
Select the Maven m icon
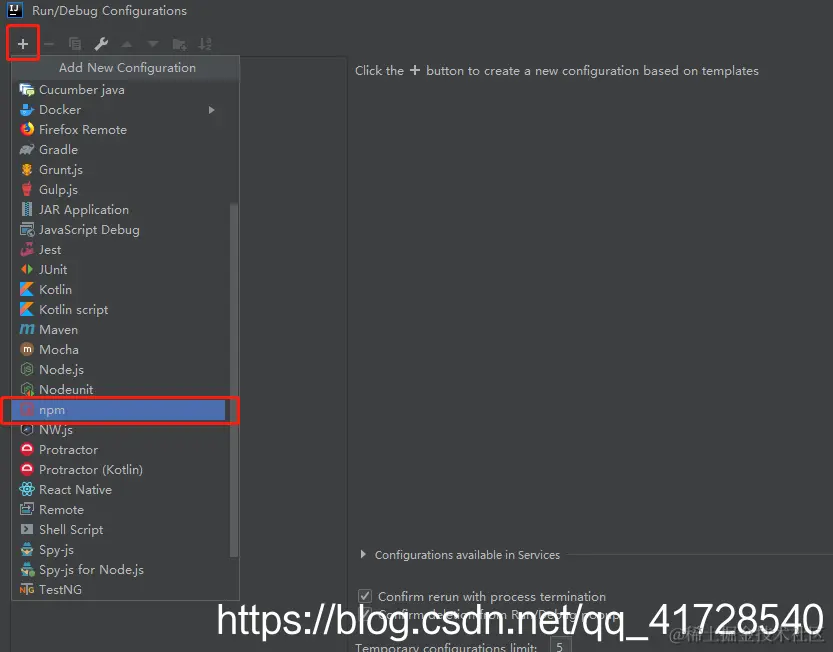(x=27, y=329)
